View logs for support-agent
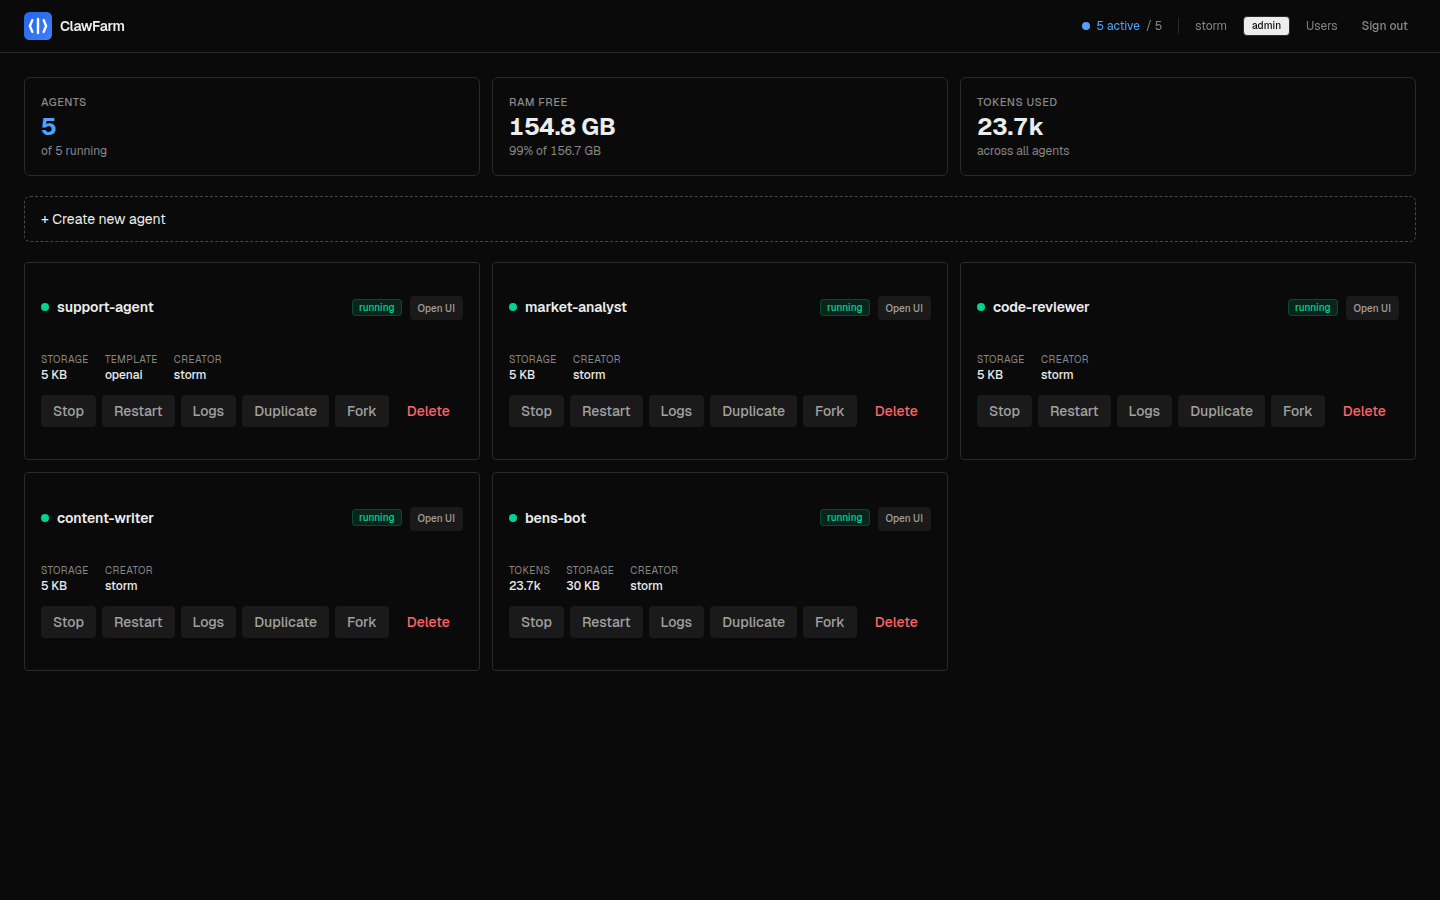 208,411
